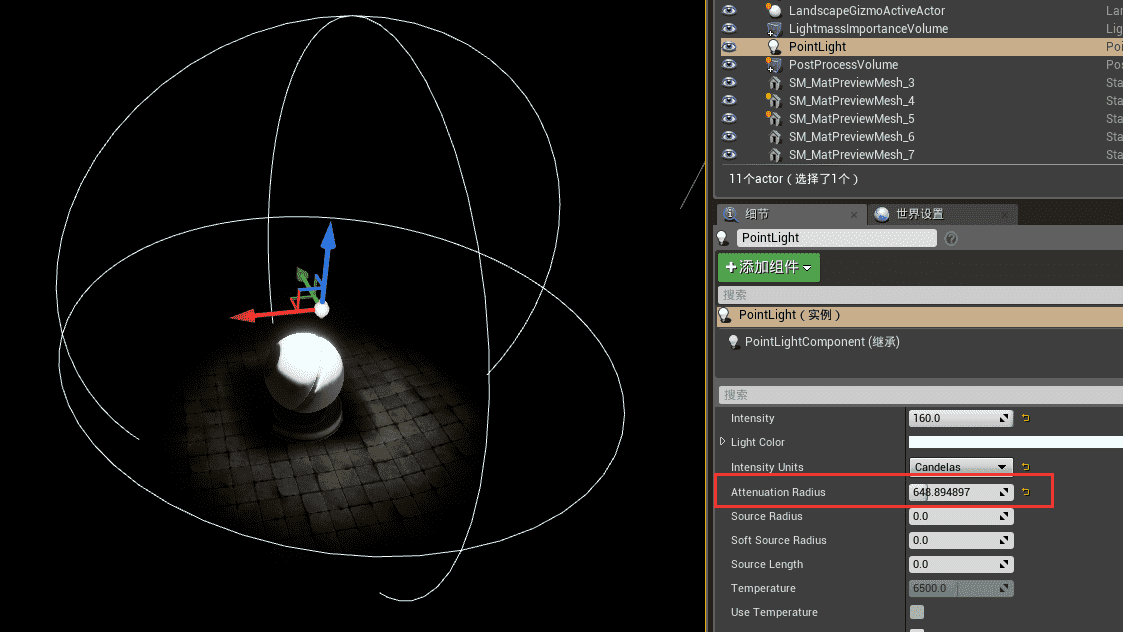The width and height of the screenshot is (1123, 632).
Task: Expand the Light Color property
Action: click(x=722, y=442)
